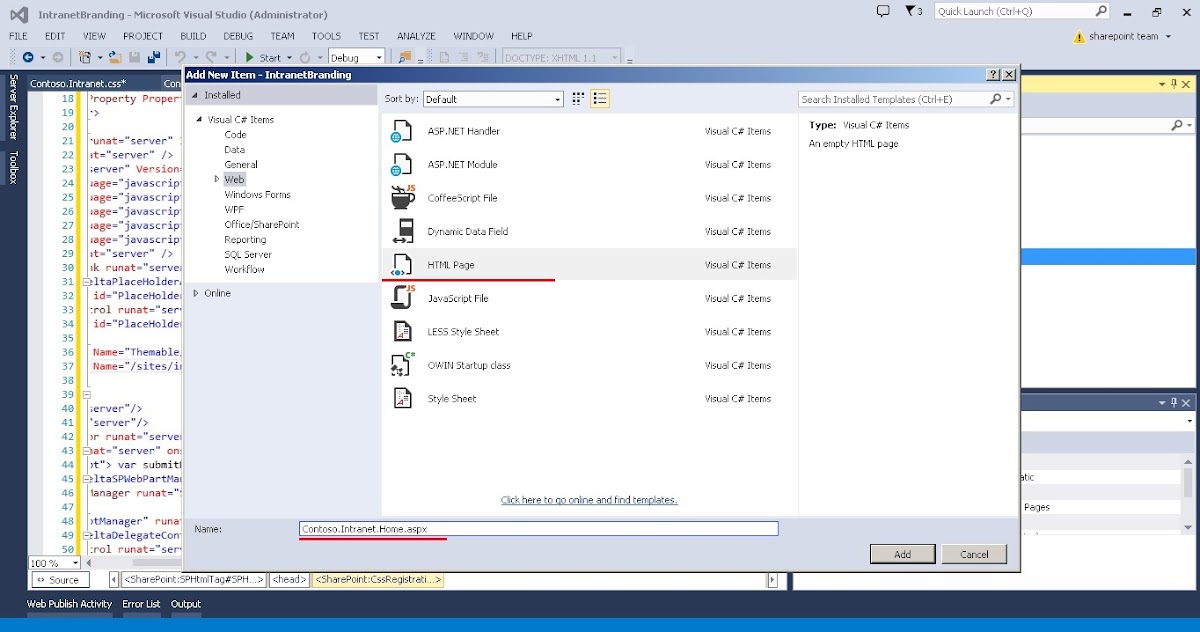Image resolution: width=1200 pixels, height=632 pixels.
Task: Open the notifications flag icon
Action: [x=910, y=11]
